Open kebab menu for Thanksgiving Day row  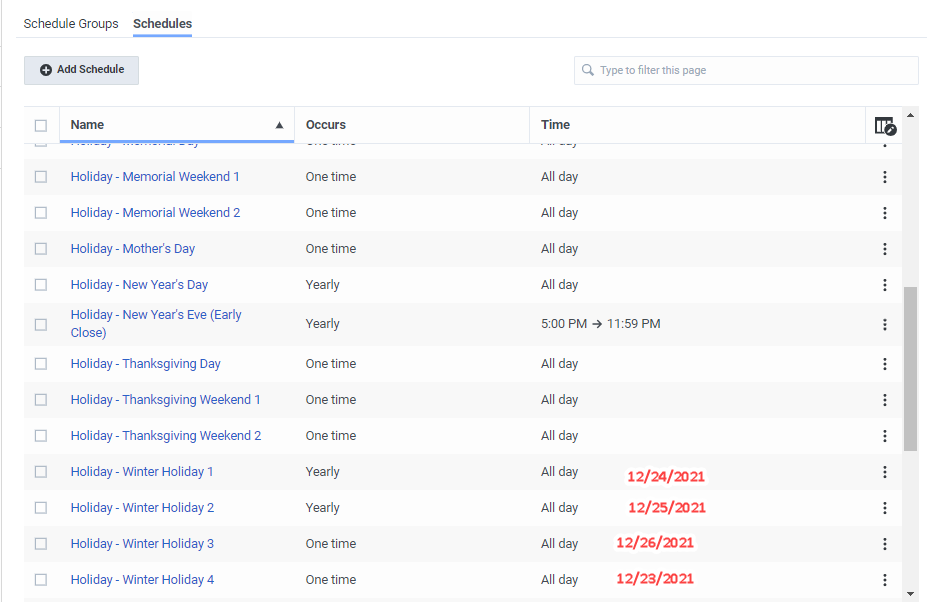(x=884, y=364)
